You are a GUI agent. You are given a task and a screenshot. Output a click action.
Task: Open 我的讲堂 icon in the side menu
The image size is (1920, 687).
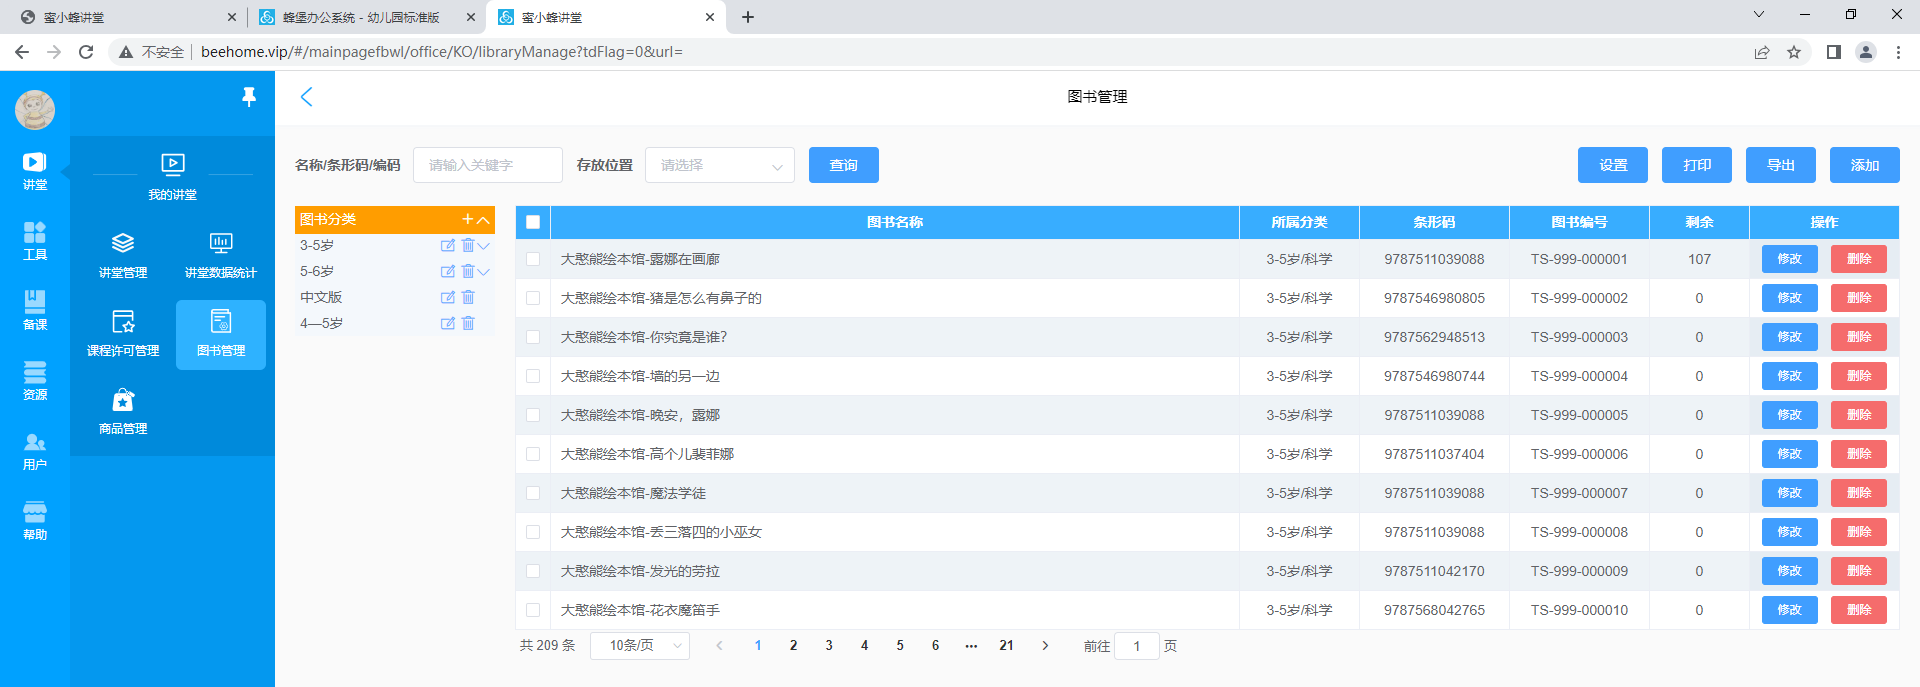pos(172,165)
